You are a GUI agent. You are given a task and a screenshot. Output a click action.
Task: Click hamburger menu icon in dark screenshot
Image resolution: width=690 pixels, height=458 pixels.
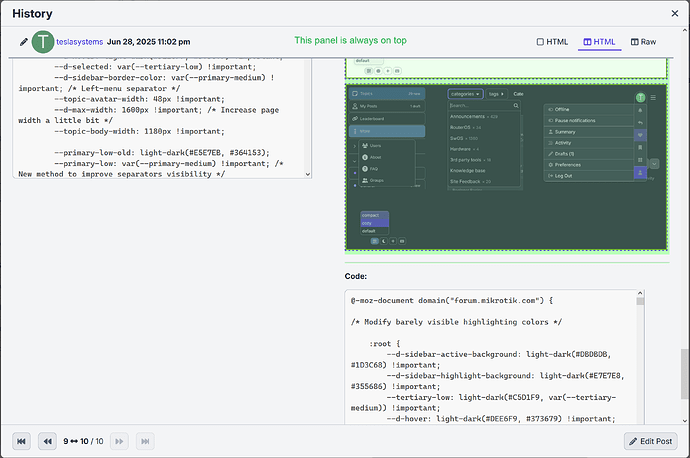(x=653, y=97)
